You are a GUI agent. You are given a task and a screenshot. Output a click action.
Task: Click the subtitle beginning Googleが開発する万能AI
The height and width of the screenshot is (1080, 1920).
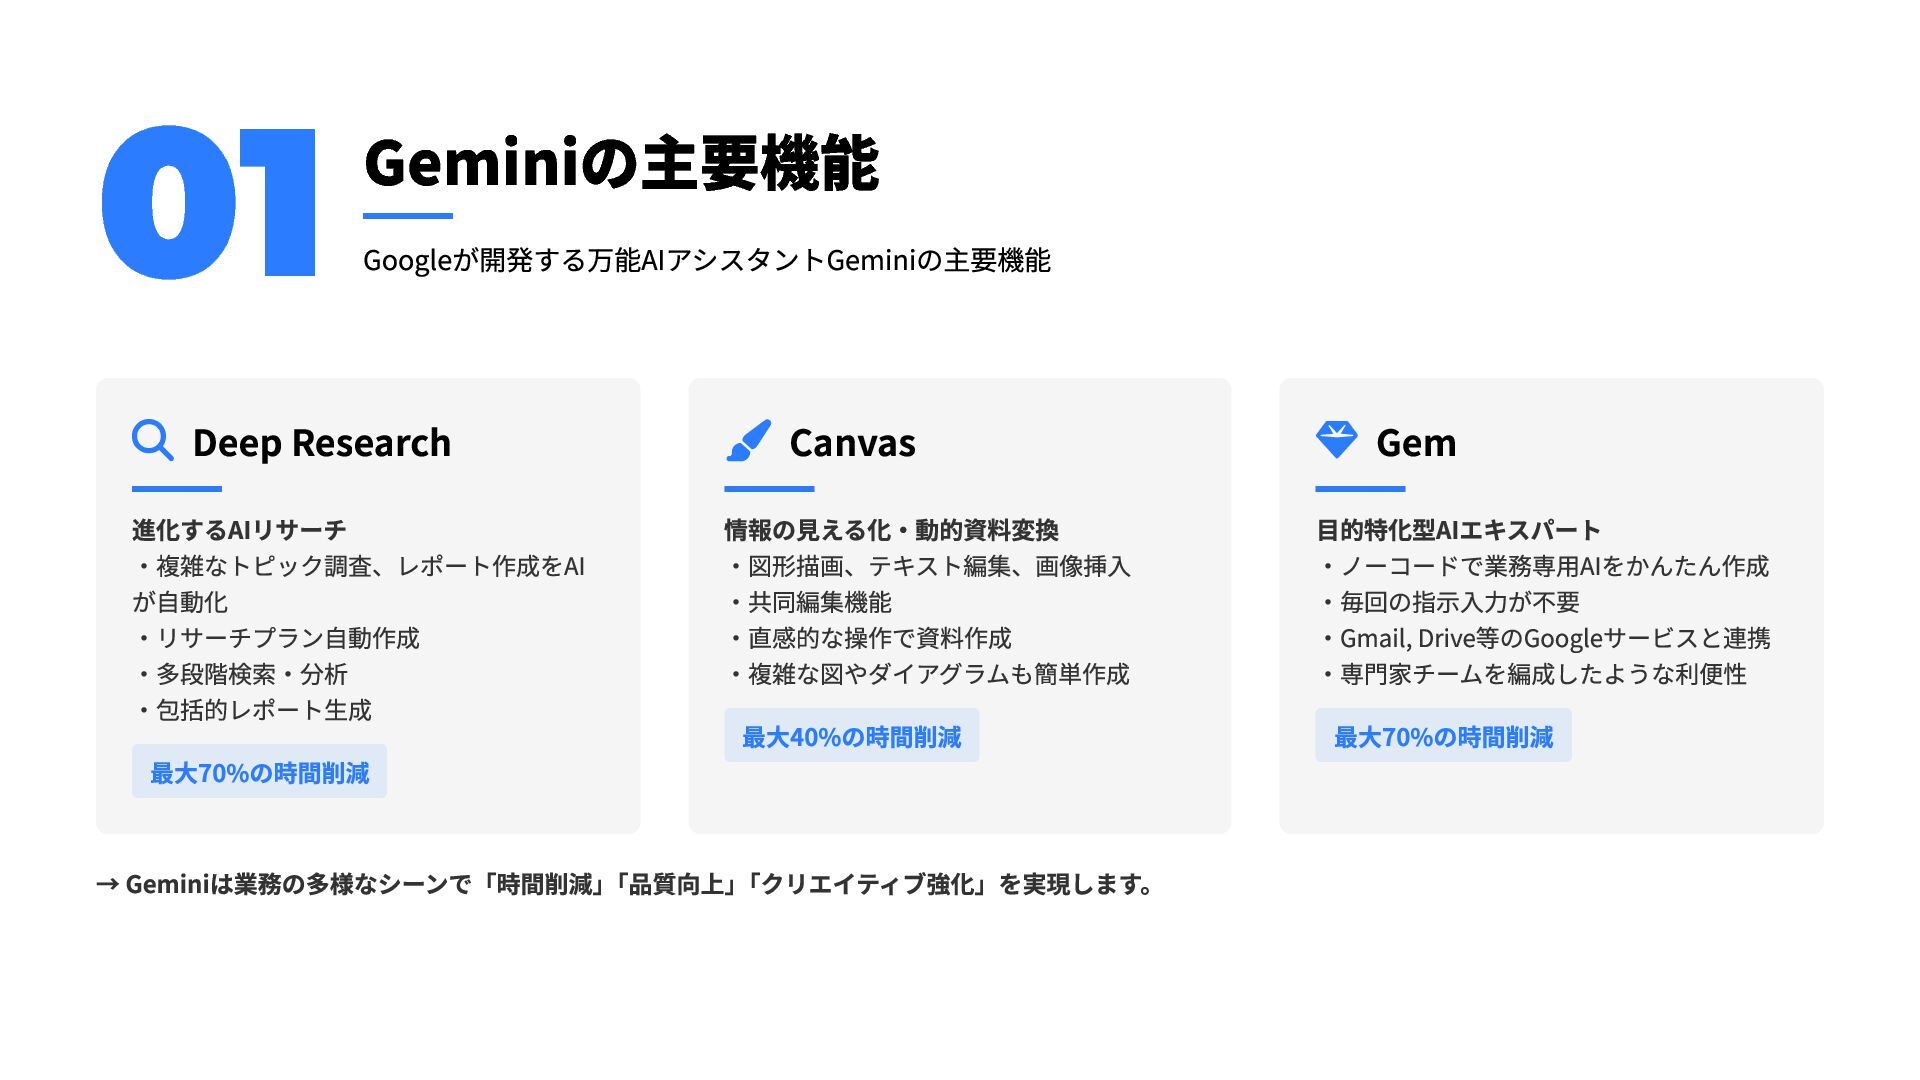click(x=707, y=260)
